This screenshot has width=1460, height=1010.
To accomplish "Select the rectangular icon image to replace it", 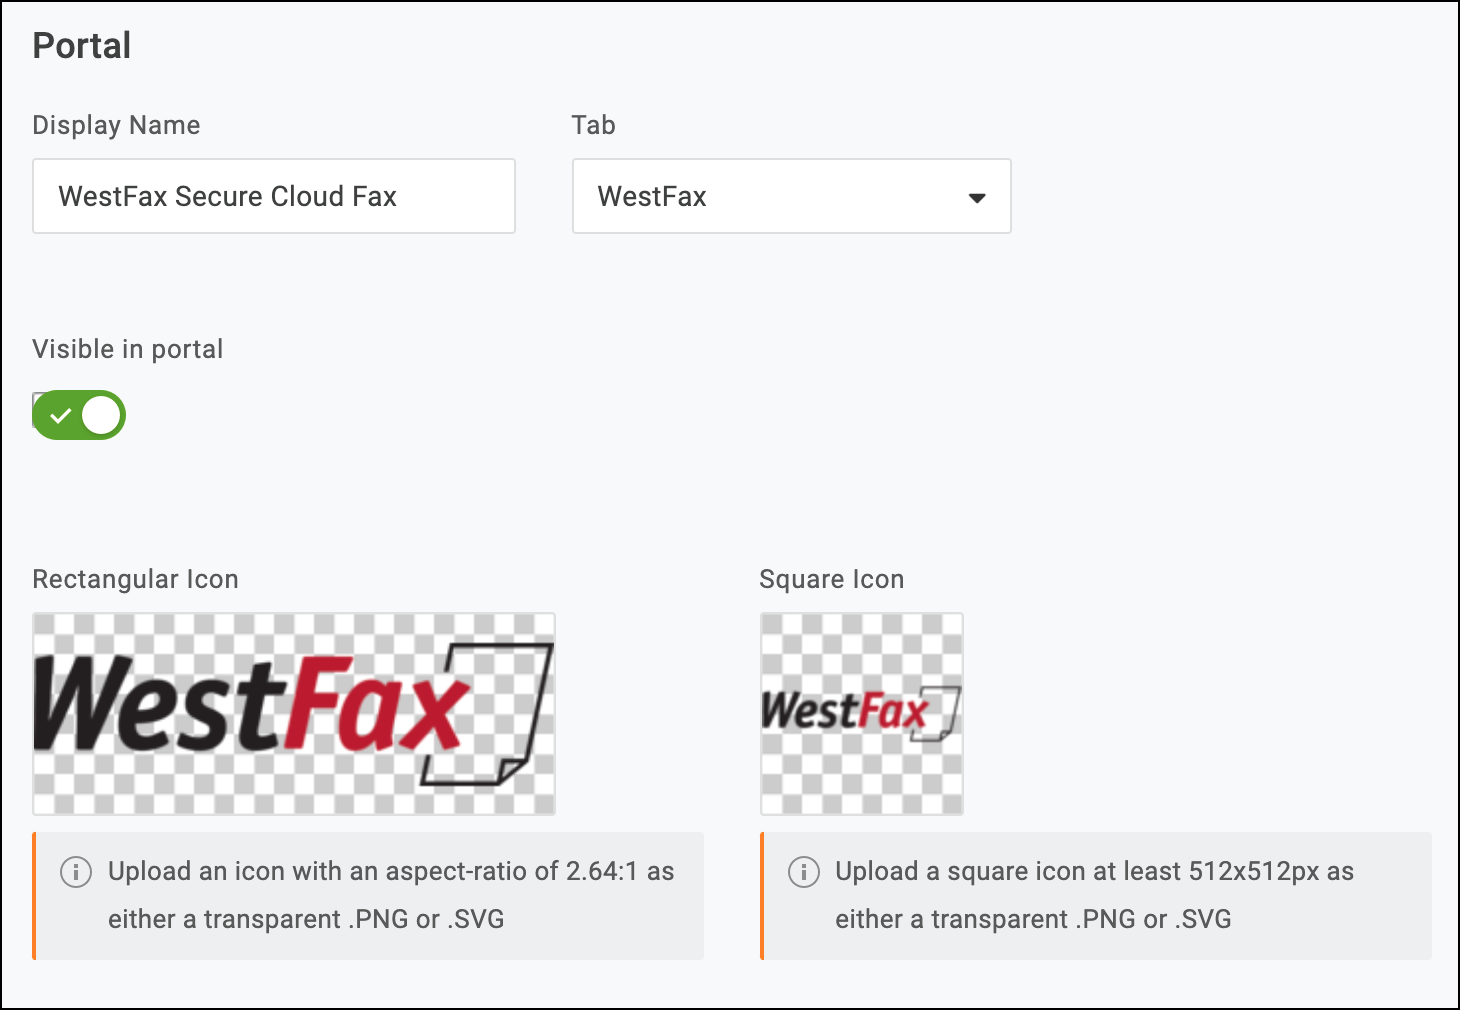I will point(293,714).
